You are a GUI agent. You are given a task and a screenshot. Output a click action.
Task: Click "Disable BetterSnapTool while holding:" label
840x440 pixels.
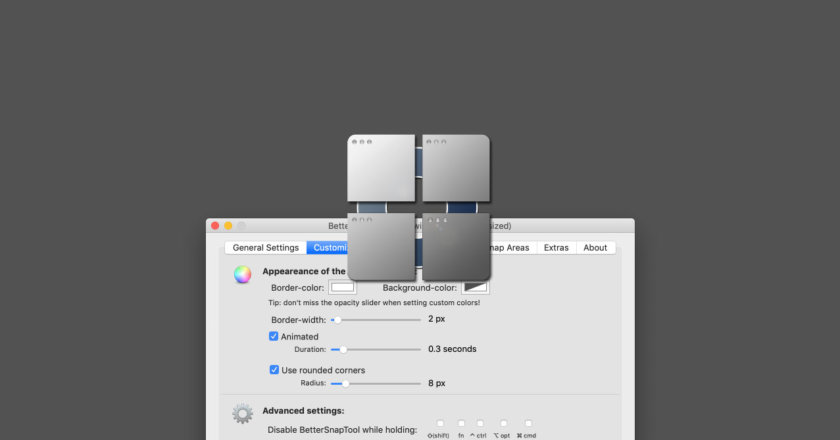[x=342, y=430]
